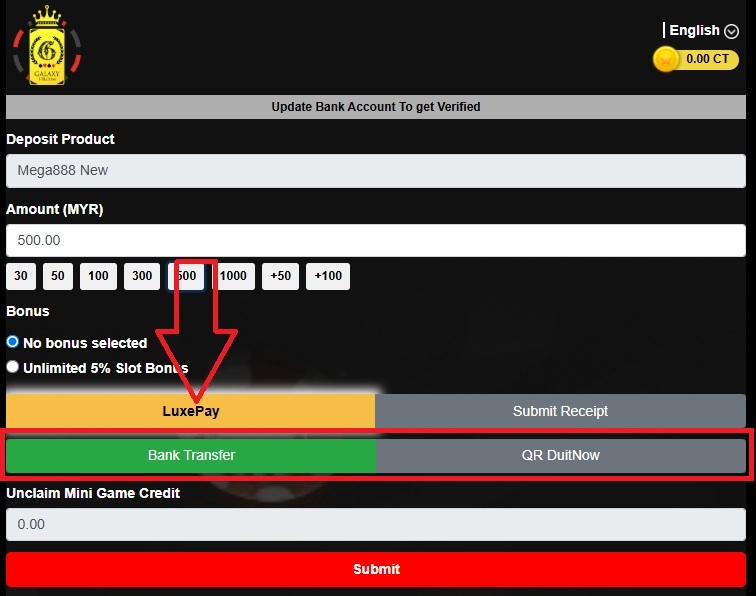
Task: Click Update Bank Account To get Verified banner
Action: (376, 107)
